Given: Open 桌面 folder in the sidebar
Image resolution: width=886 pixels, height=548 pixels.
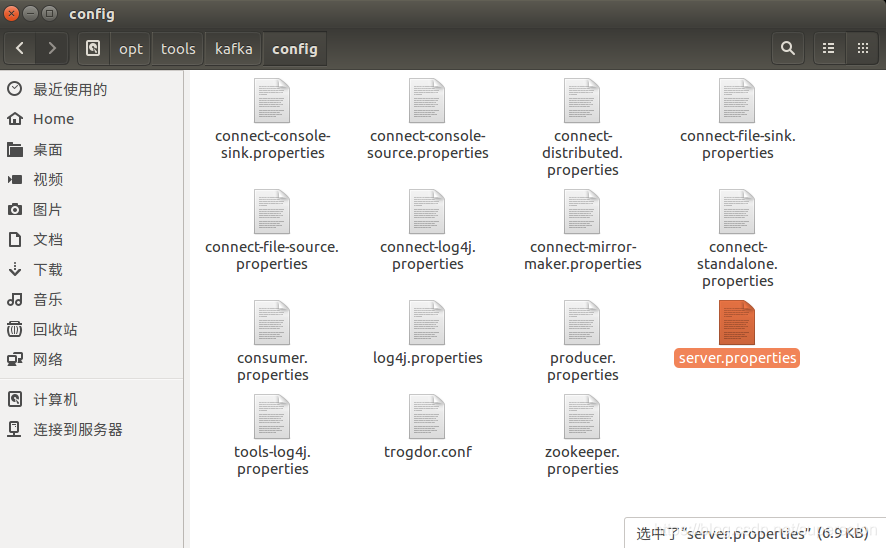Looking at the screenshot, I should [x=92, y=150].
